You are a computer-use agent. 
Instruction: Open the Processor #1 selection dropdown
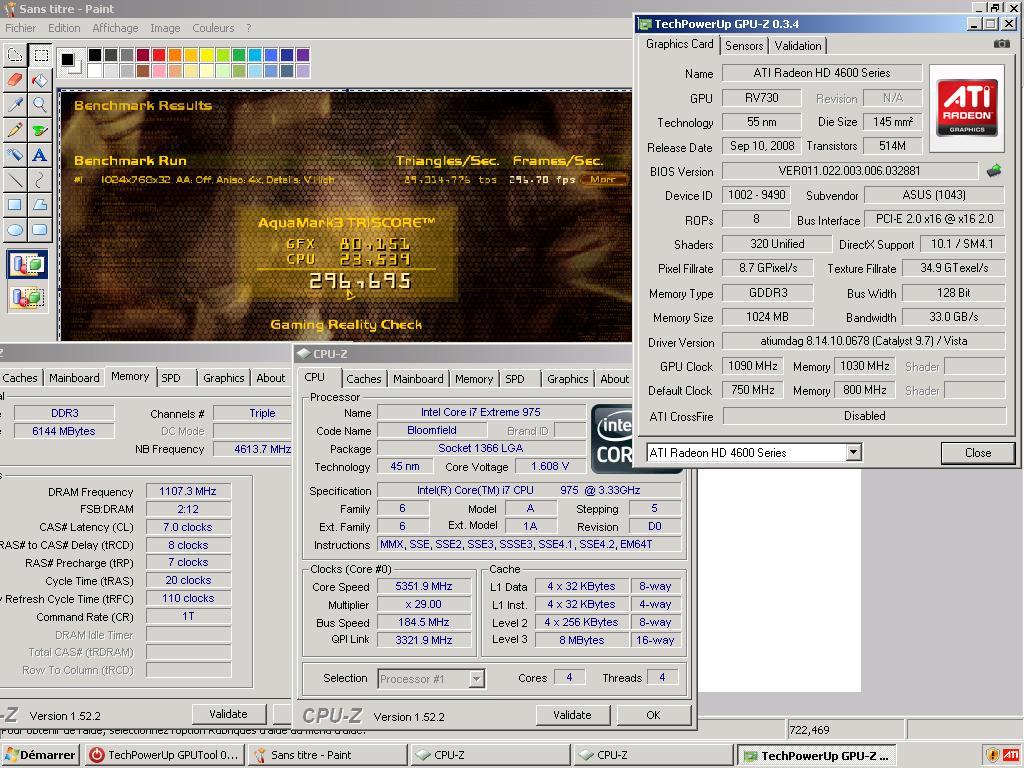[477, 679]
